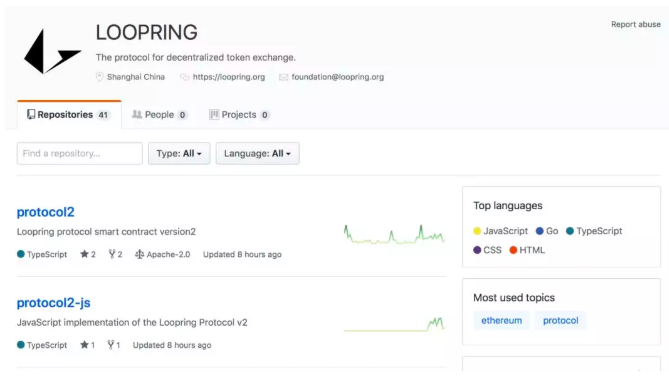Viewport: 669px width, 380px height.
Task: Filter by Go in Top languages
Action: [x=547, y=231]
